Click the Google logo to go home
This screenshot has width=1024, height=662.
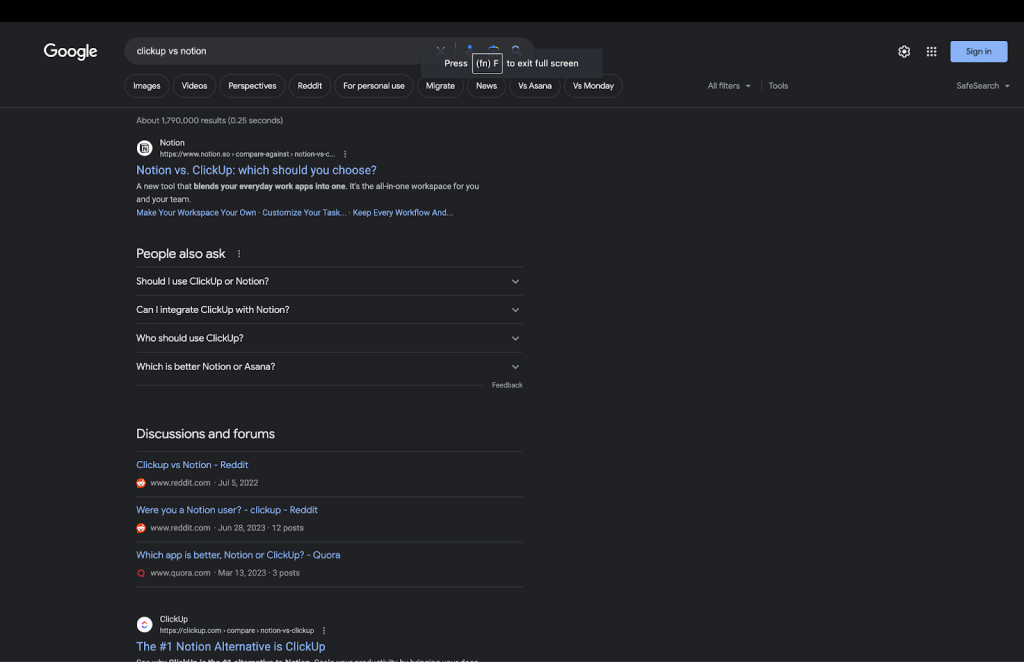[x=70, y=51]
